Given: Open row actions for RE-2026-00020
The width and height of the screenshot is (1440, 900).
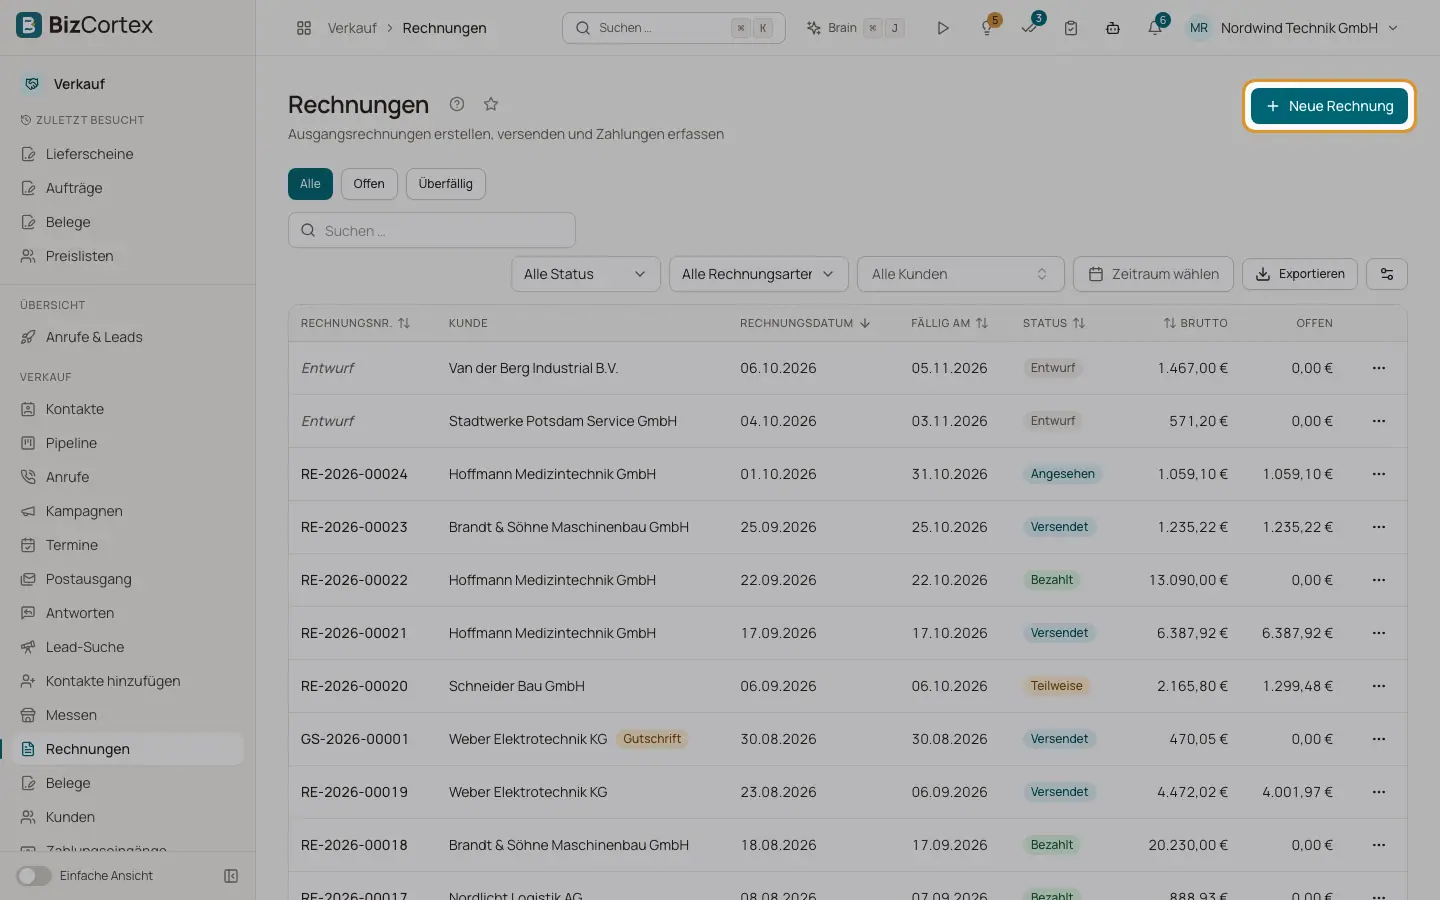Looking at the screenshot, I should point(1379,686).
